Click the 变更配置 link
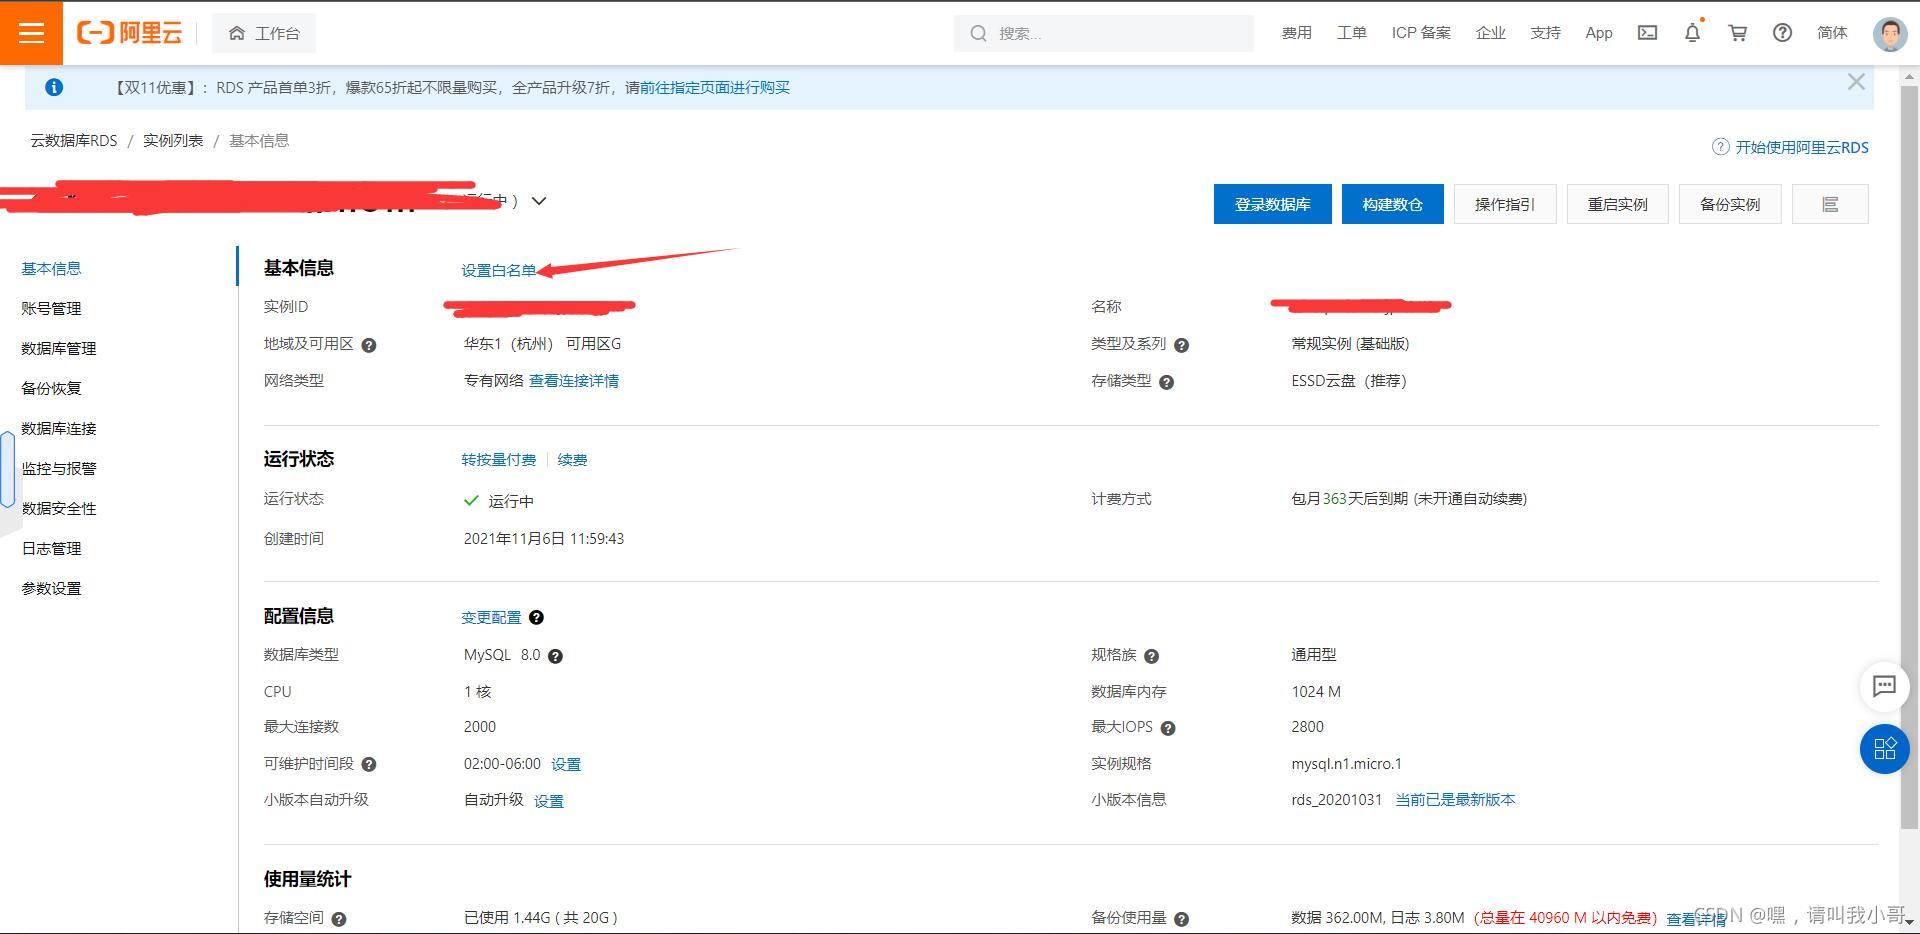 (491, 618)
